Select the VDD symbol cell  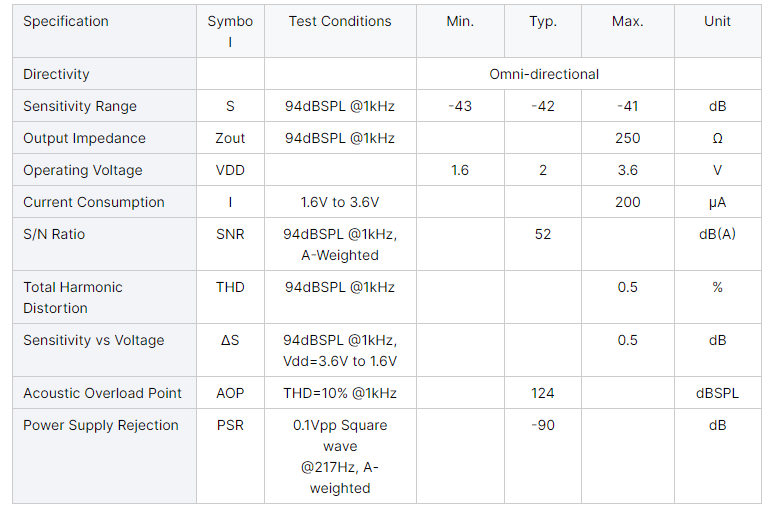[x=230, y=170]
